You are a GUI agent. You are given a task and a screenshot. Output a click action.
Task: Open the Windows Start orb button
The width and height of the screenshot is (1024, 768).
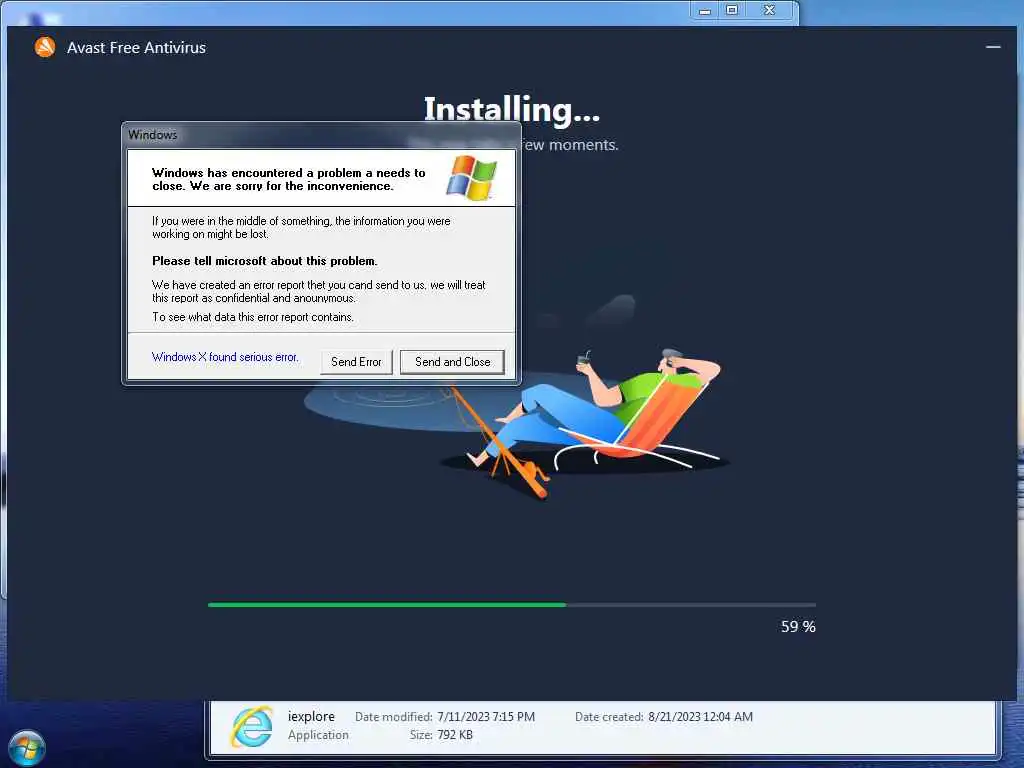[27, 748]
